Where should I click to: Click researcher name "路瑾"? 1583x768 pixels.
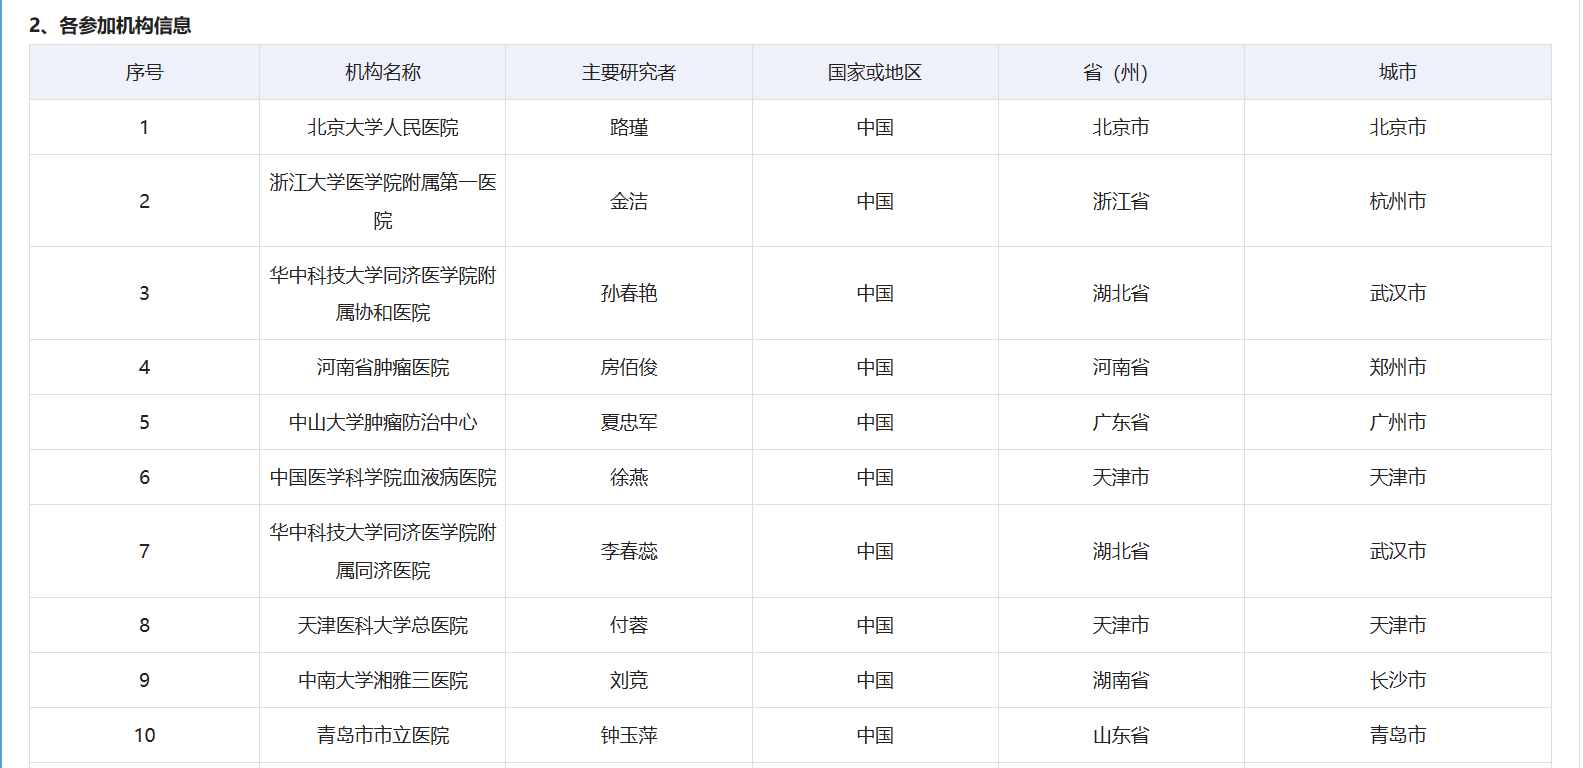(x=629, y=127)
